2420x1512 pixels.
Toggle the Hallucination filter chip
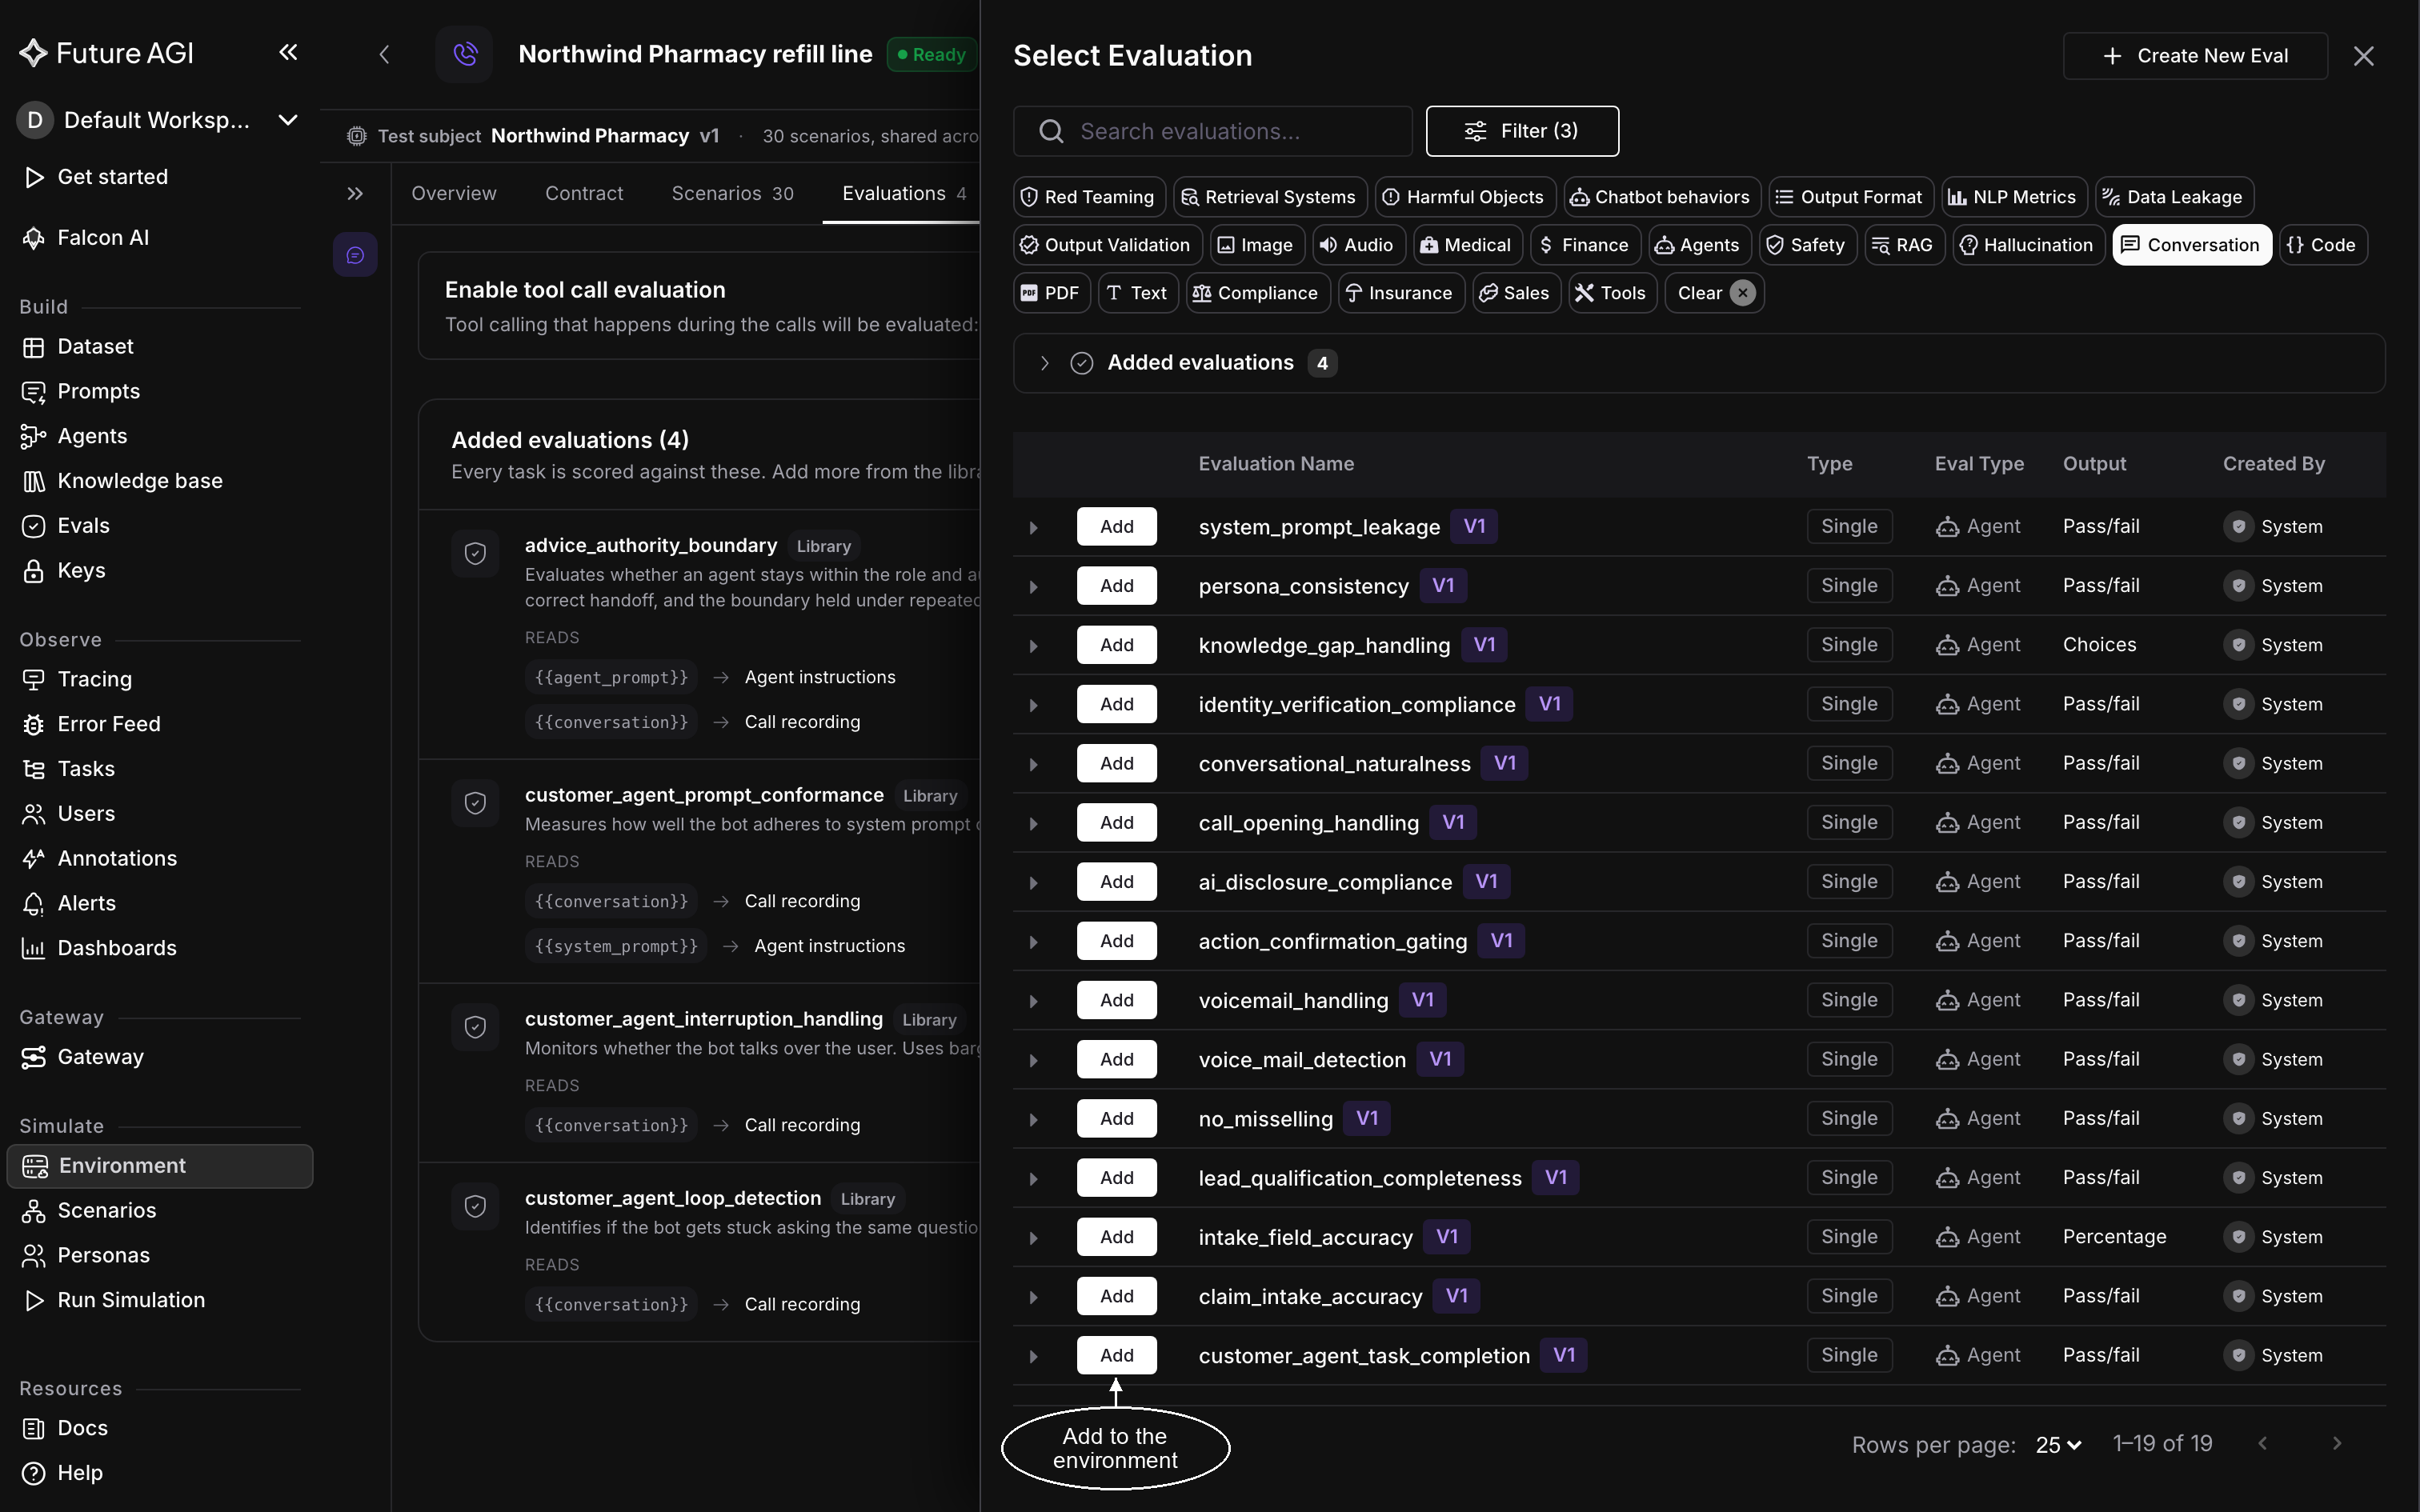2027,245
